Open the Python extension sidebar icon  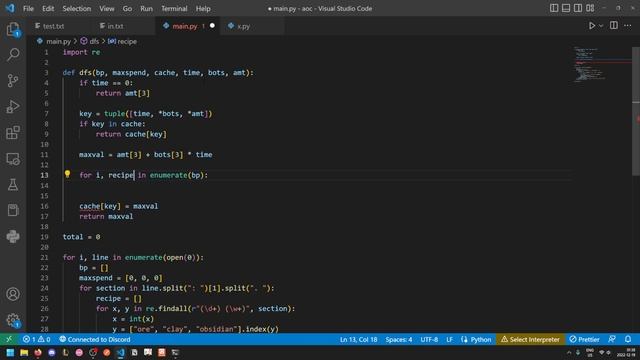13,236
